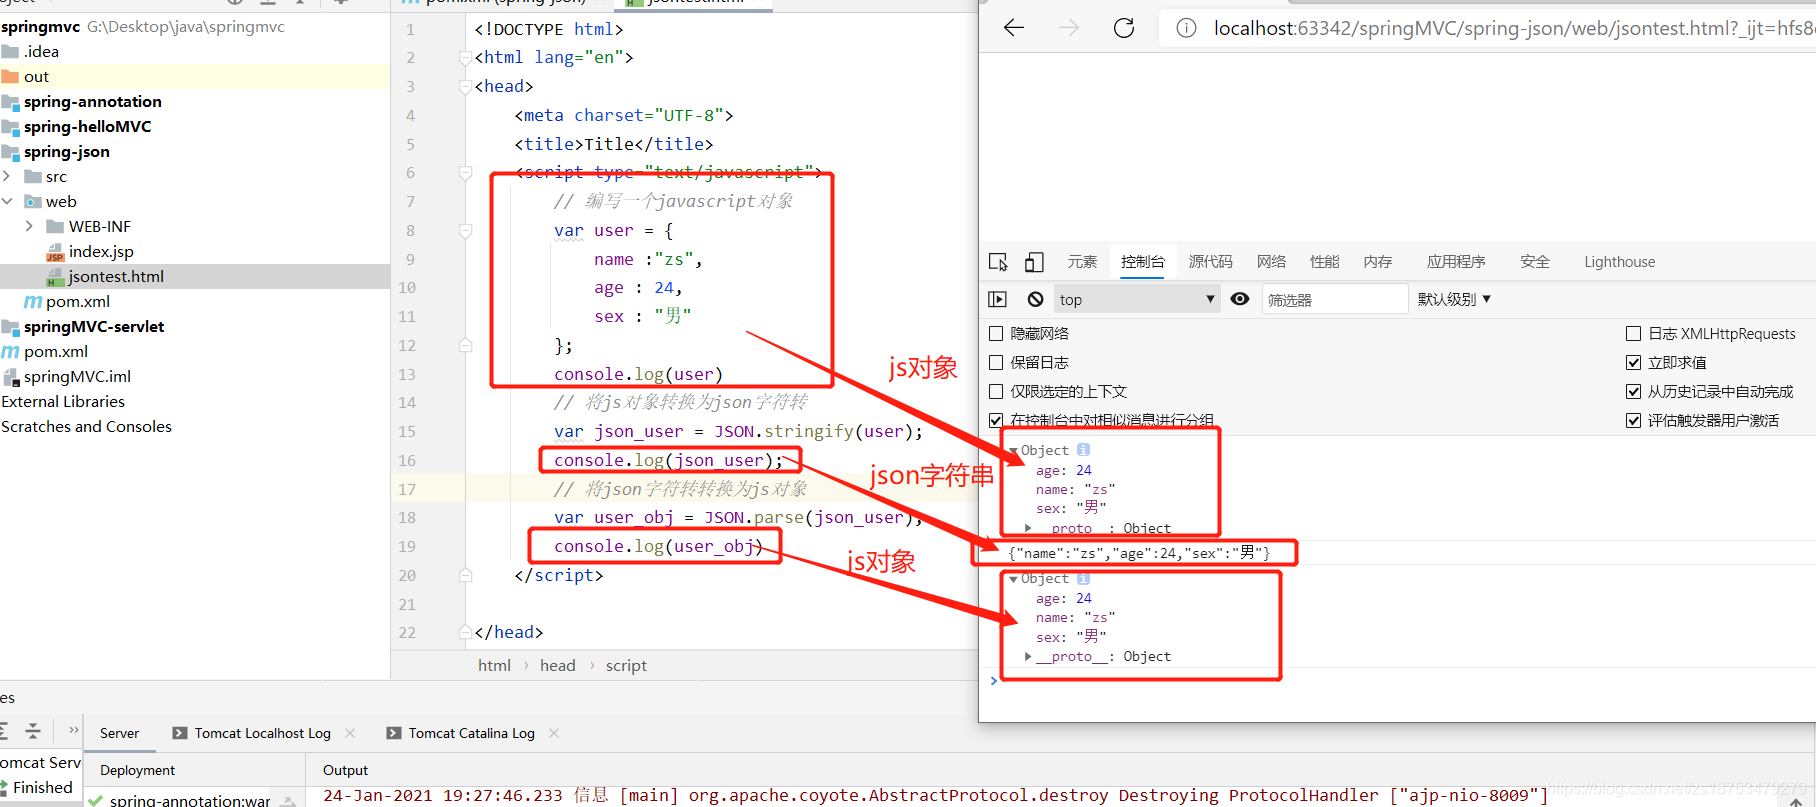Click the spring-helloMVC module icon
The image size is (1816, 807).
[x=11, y=127]
